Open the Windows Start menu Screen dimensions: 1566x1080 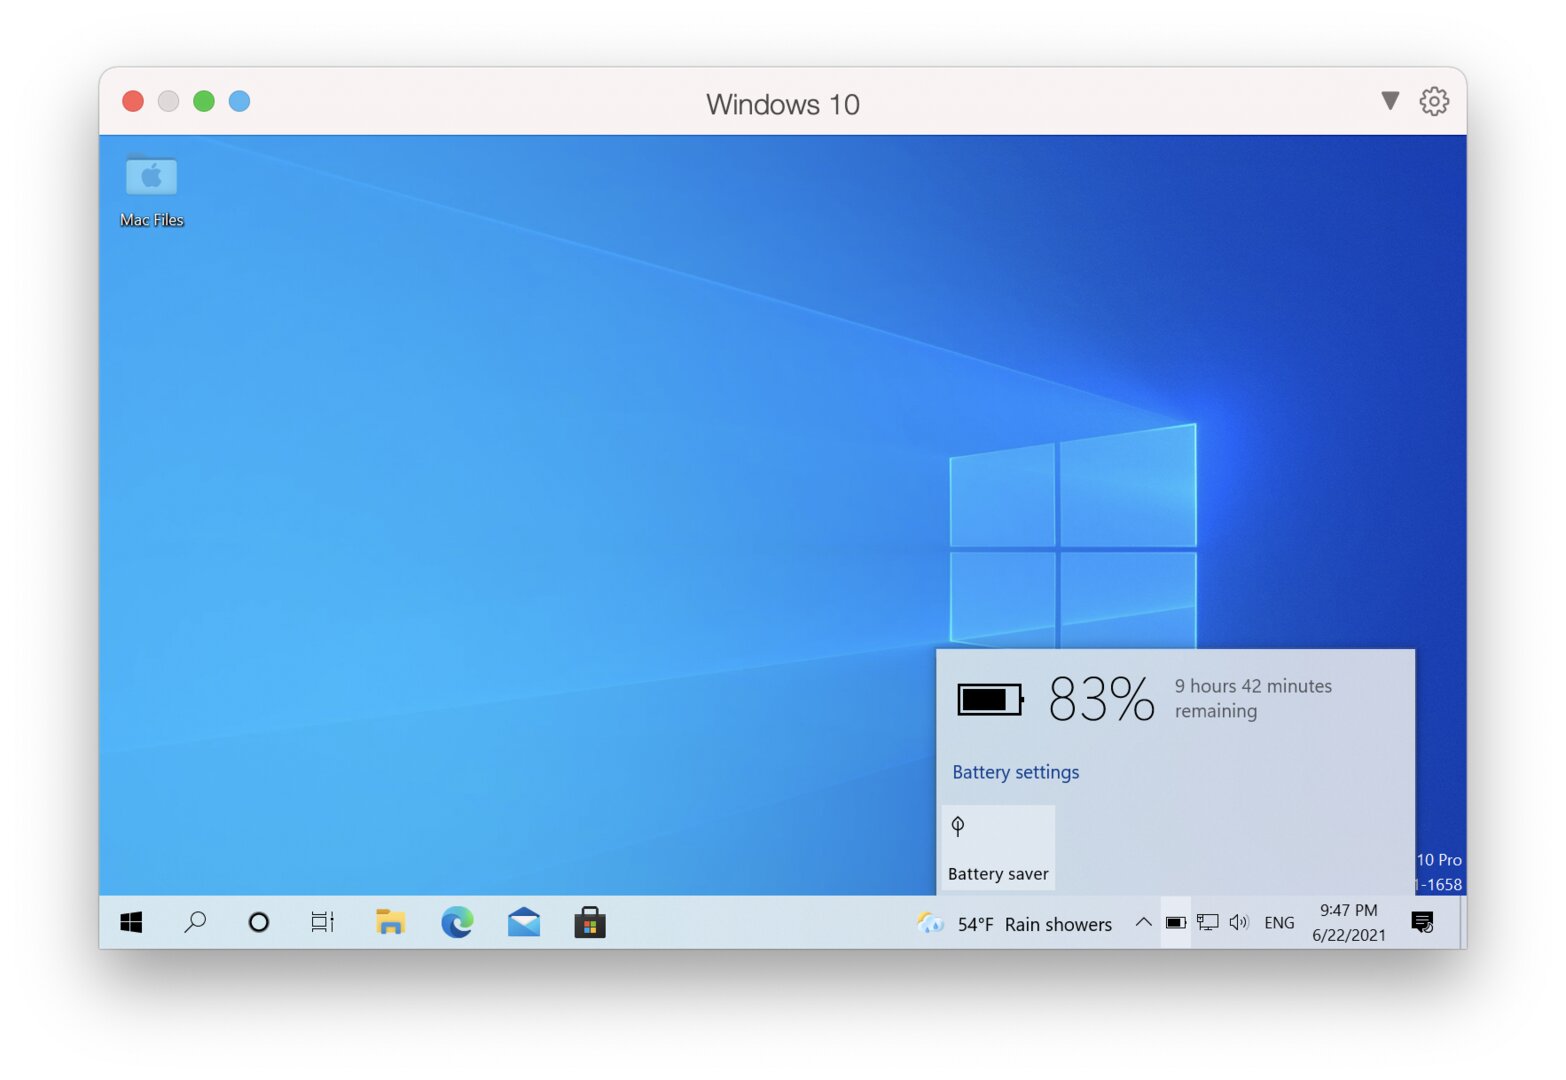(131, 922)
